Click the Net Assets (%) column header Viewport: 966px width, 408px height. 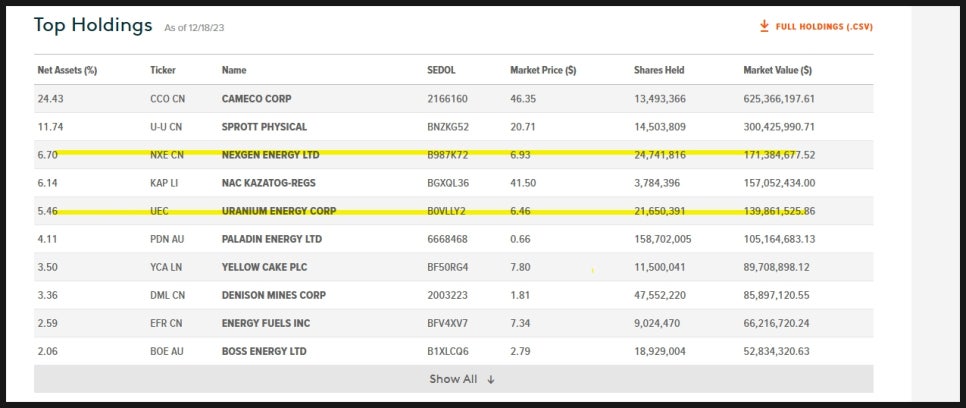pyautogui.click(x=67, y=70)
